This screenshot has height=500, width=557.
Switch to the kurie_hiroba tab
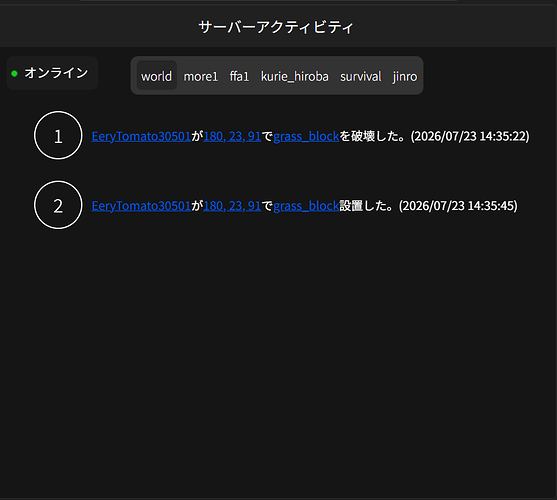click(295, 76)
